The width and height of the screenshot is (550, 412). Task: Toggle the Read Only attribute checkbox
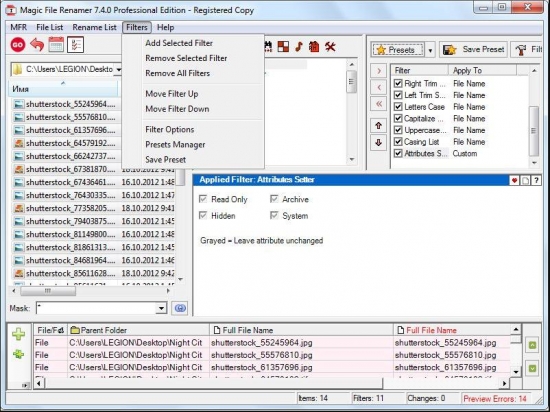pos(203,199)
